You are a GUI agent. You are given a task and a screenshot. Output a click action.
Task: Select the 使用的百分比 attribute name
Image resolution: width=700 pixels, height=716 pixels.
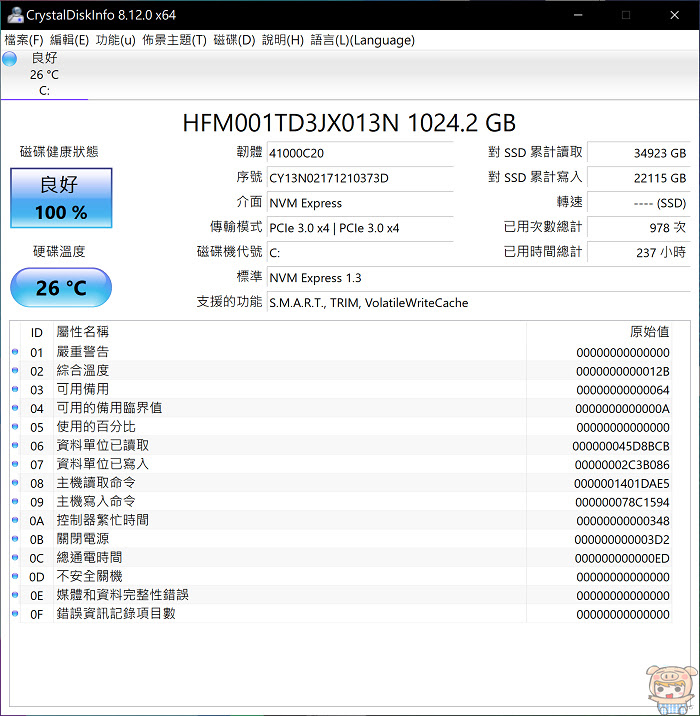click(x=96, y=427)
